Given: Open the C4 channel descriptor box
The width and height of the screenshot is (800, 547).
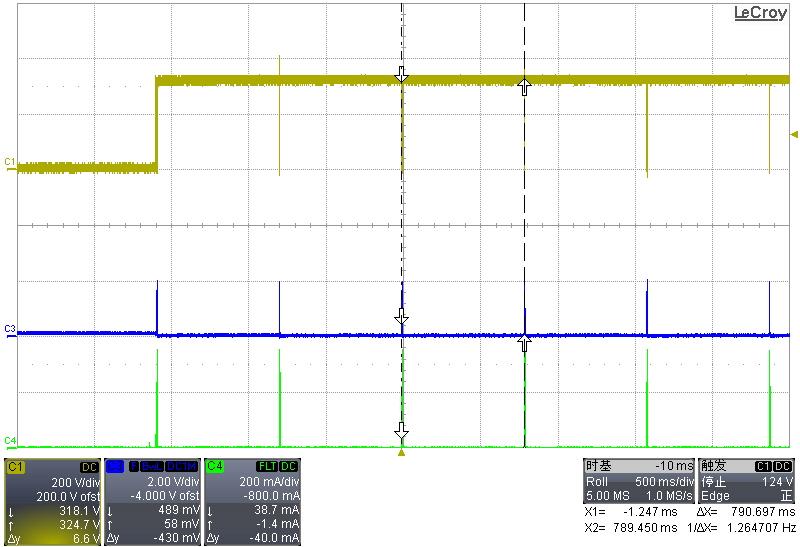Looking at the screenshot, I should pyautogui.click(x=251, y=502).
